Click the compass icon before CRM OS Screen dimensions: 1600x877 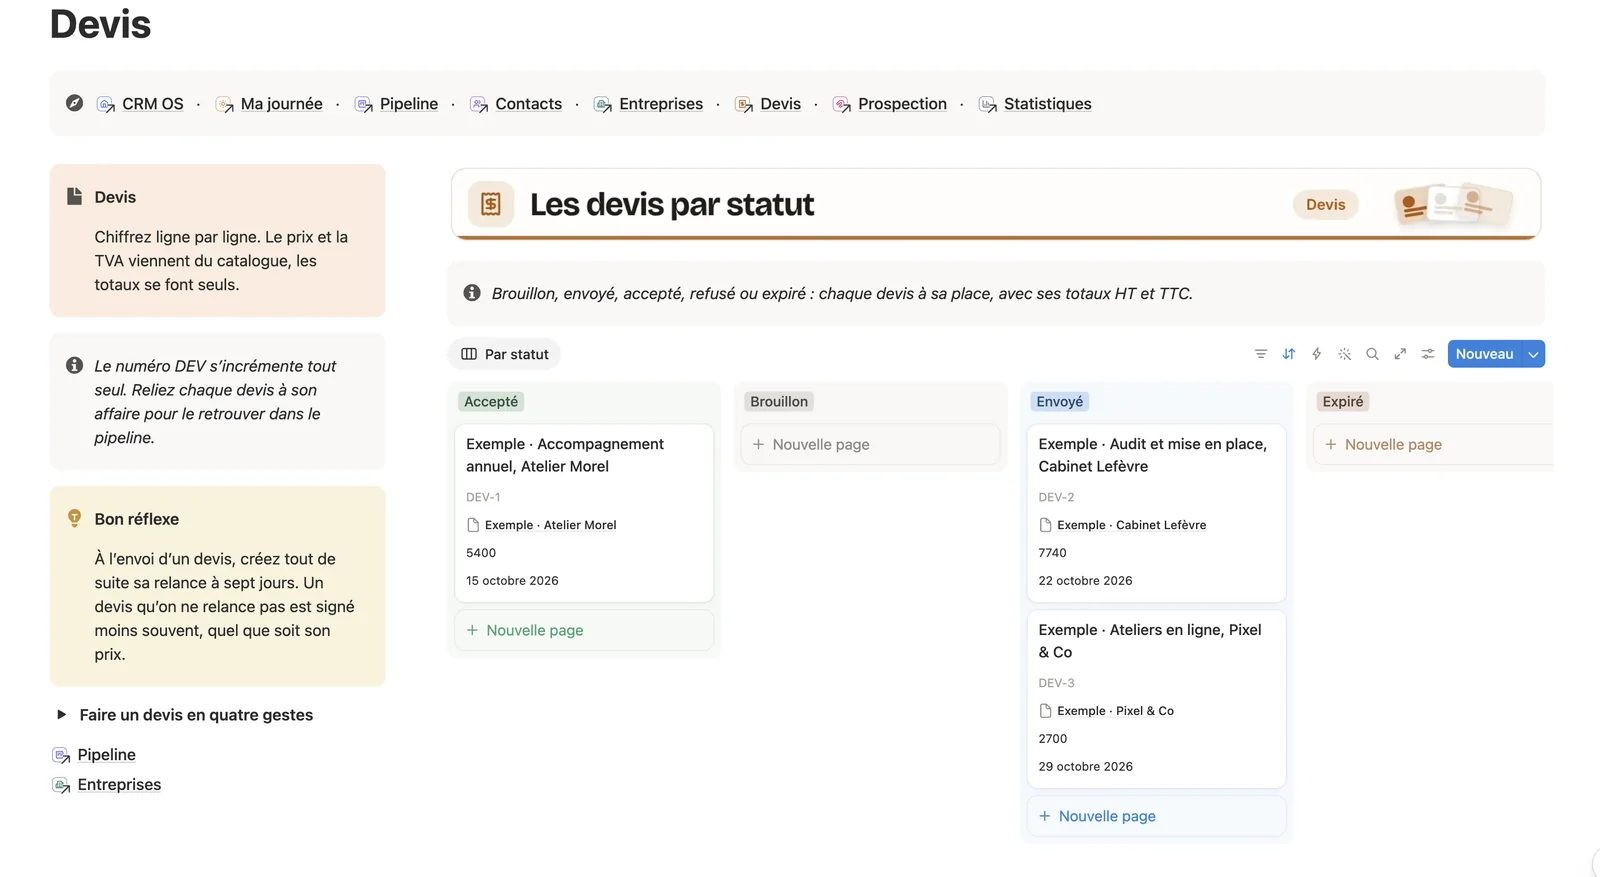tap(74, 103)
